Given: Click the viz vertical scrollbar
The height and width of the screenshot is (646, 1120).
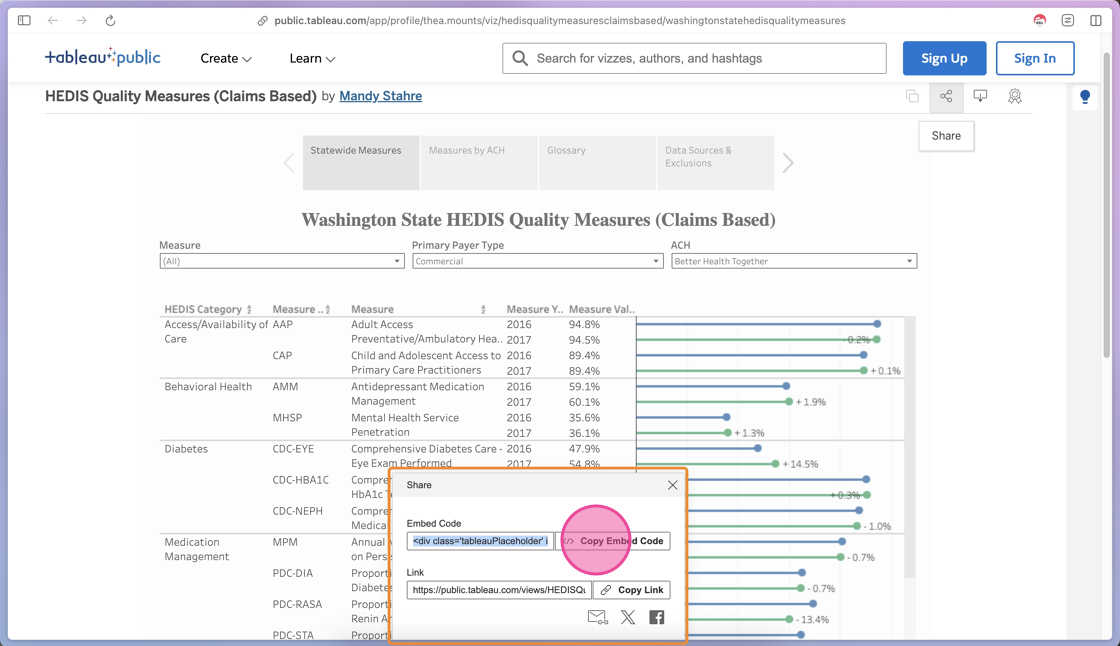Looking at the screenshot, I should tap(909, 447).
